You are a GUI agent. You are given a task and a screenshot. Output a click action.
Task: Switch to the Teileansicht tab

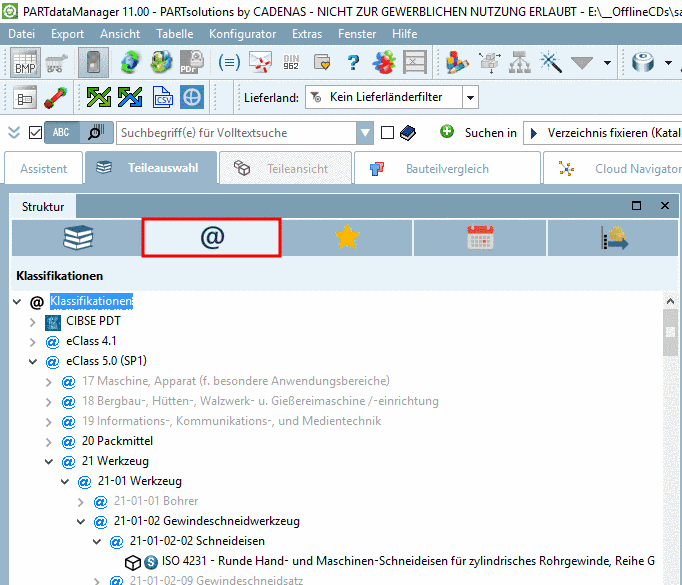point(285,168)
